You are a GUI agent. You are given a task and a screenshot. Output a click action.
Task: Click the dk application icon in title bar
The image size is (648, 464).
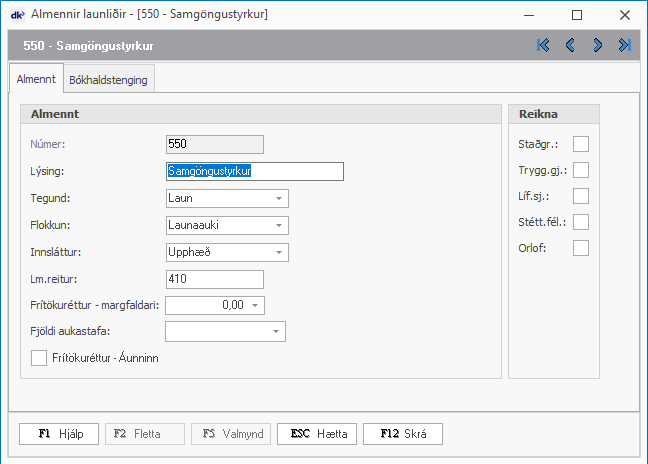point(16,15)
